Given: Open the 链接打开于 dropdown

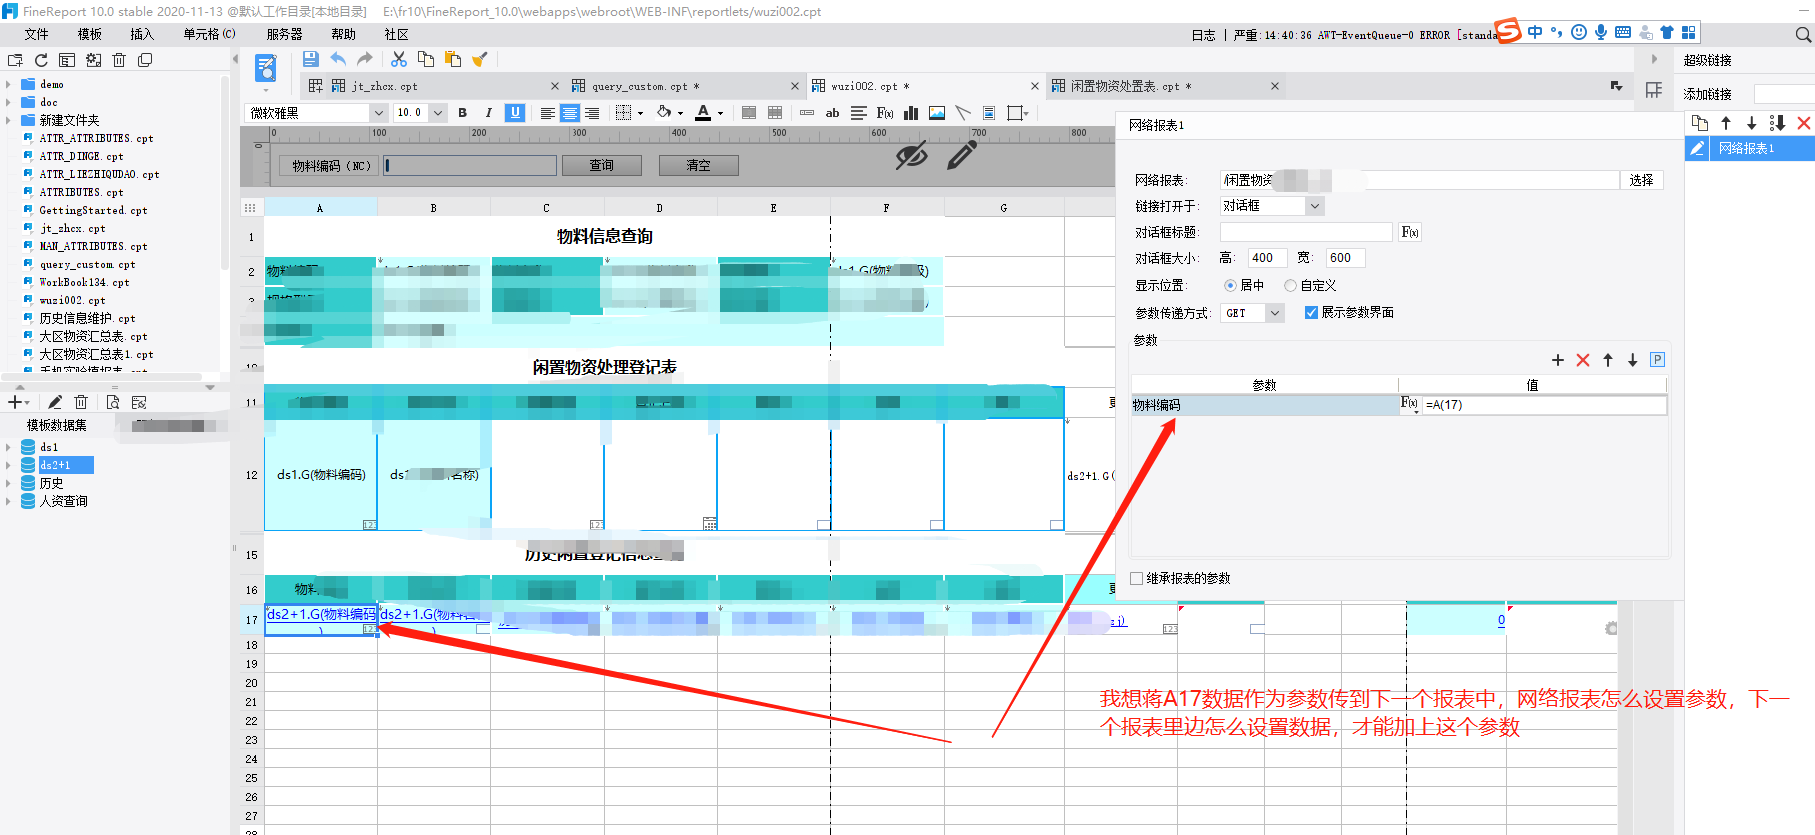Looking at the screenshot, I should (1314, 206).
